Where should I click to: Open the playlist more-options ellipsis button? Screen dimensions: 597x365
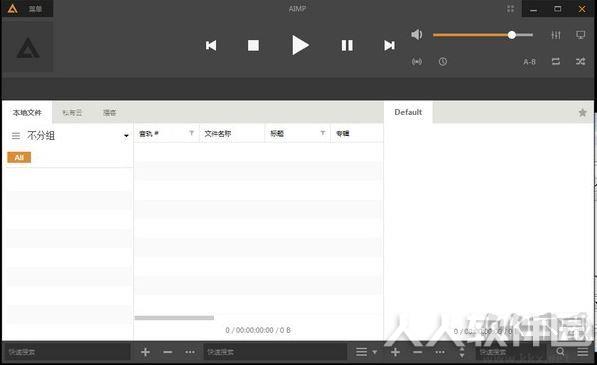pos(440,352)
